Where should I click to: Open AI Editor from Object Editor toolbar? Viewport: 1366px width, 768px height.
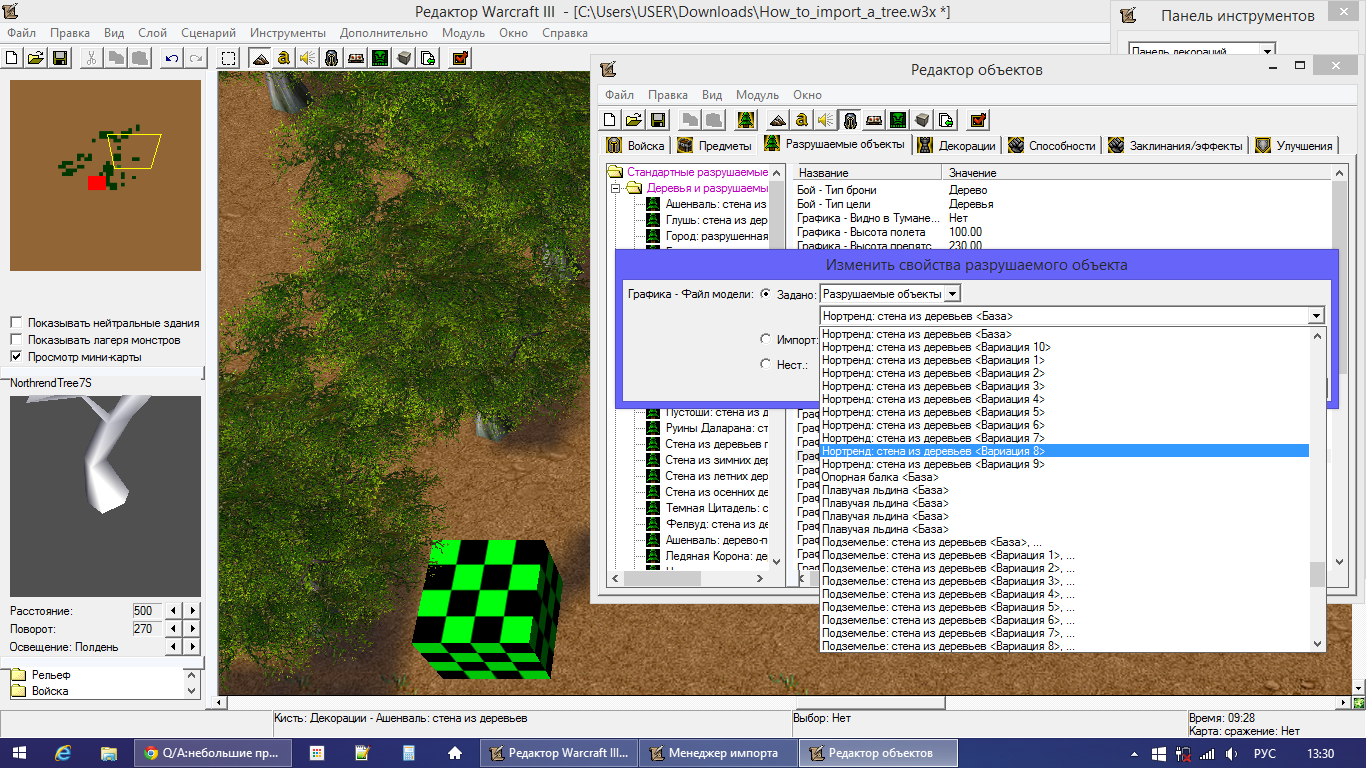click(898, 120)
